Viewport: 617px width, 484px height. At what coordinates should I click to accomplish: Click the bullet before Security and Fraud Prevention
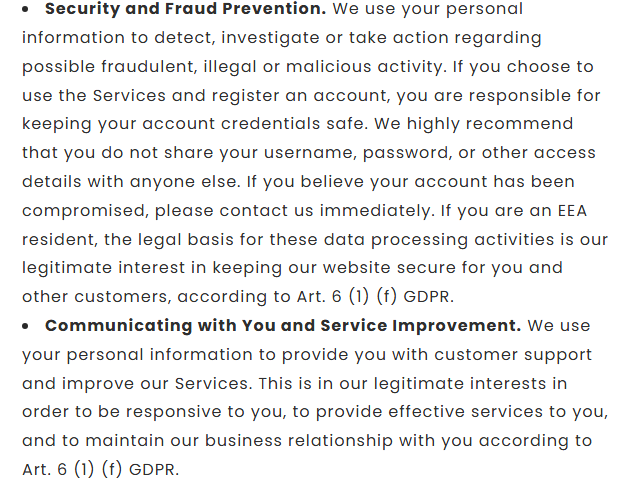[28, 10]
